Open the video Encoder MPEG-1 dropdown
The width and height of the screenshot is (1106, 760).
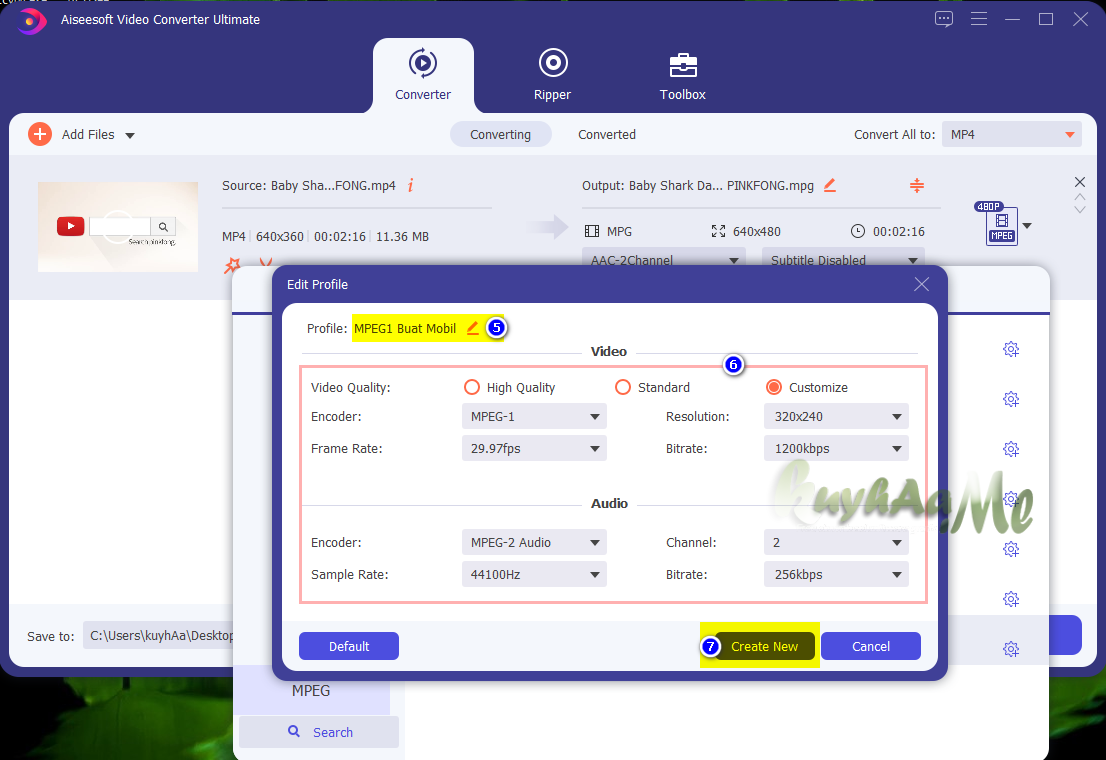[534, 416]
